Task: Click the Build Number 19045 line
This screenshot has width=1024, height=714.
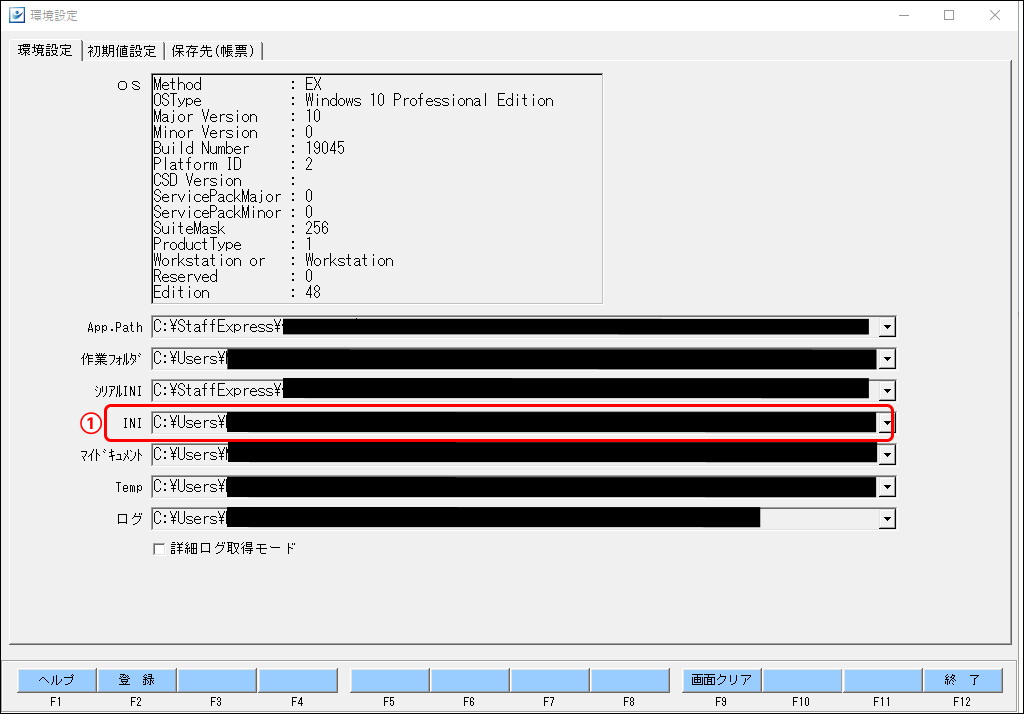Action: click(x=249, y=148)
